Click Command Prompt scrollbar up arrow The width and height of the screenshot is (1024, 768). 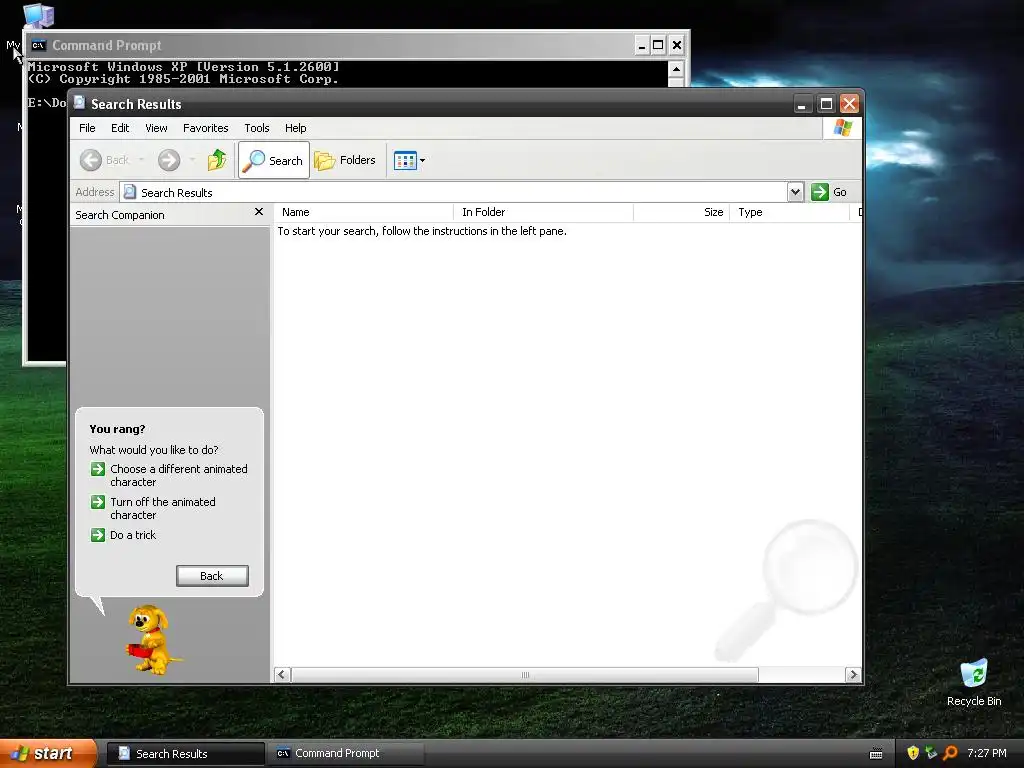[x=676, y=69]
